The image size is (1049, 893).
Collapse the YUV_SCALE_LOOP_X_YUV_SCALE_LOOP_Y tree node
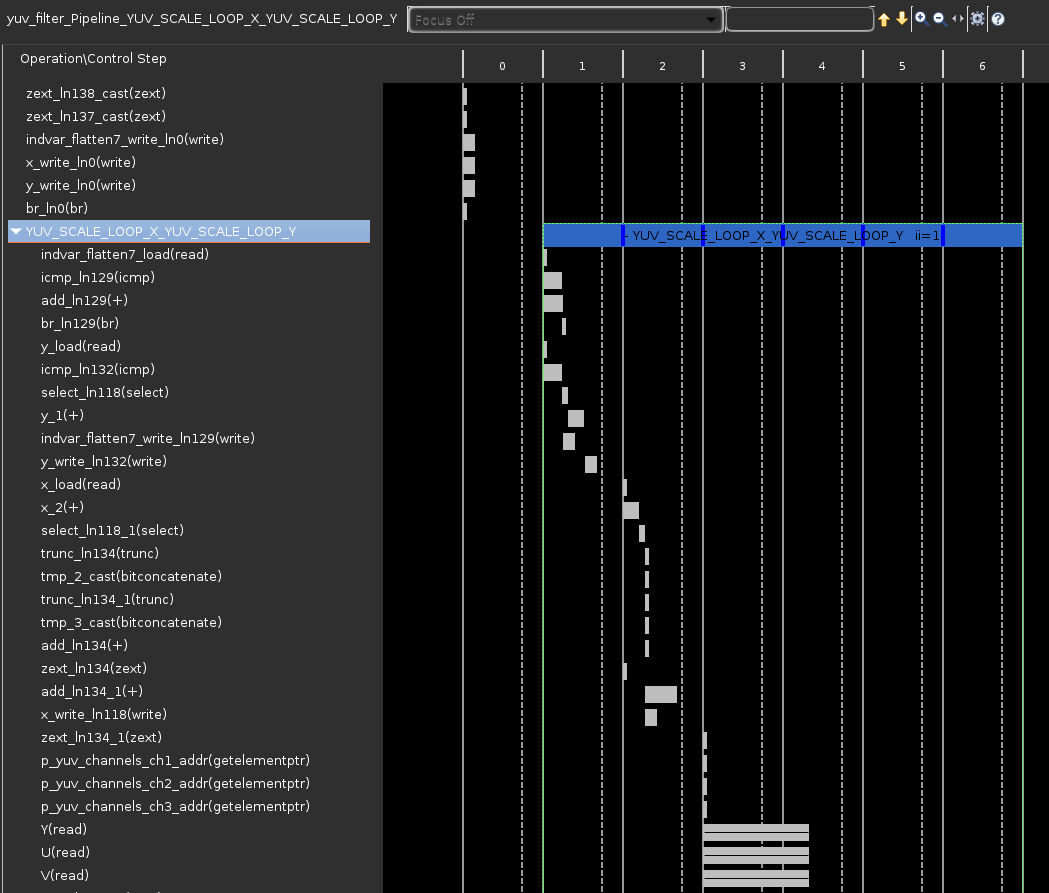point(16,232)
